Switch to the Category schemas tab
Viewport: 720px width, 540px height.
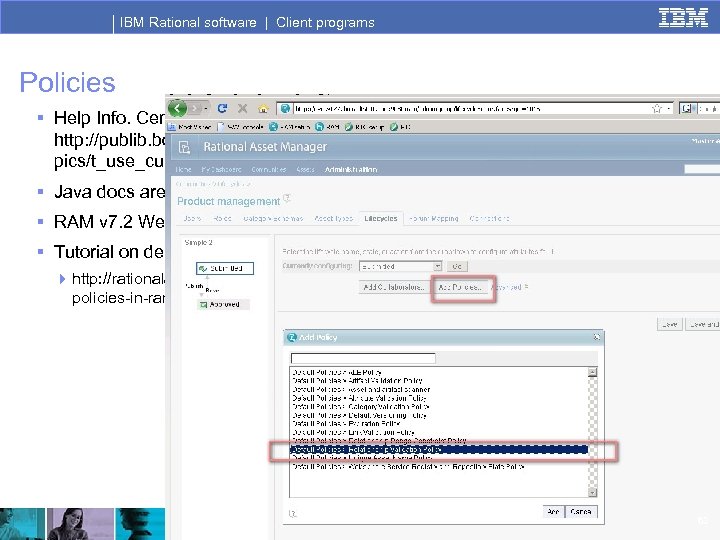(x=273, y=219)
